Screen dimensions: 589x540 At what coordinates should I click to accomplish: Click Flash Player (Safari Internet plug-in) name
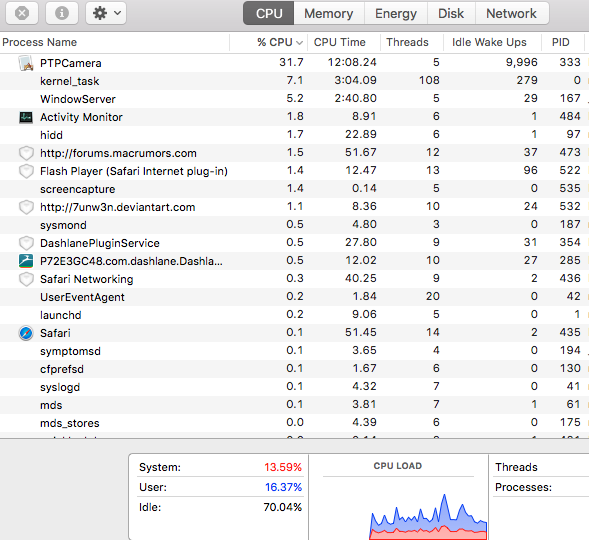click(134, 171)
